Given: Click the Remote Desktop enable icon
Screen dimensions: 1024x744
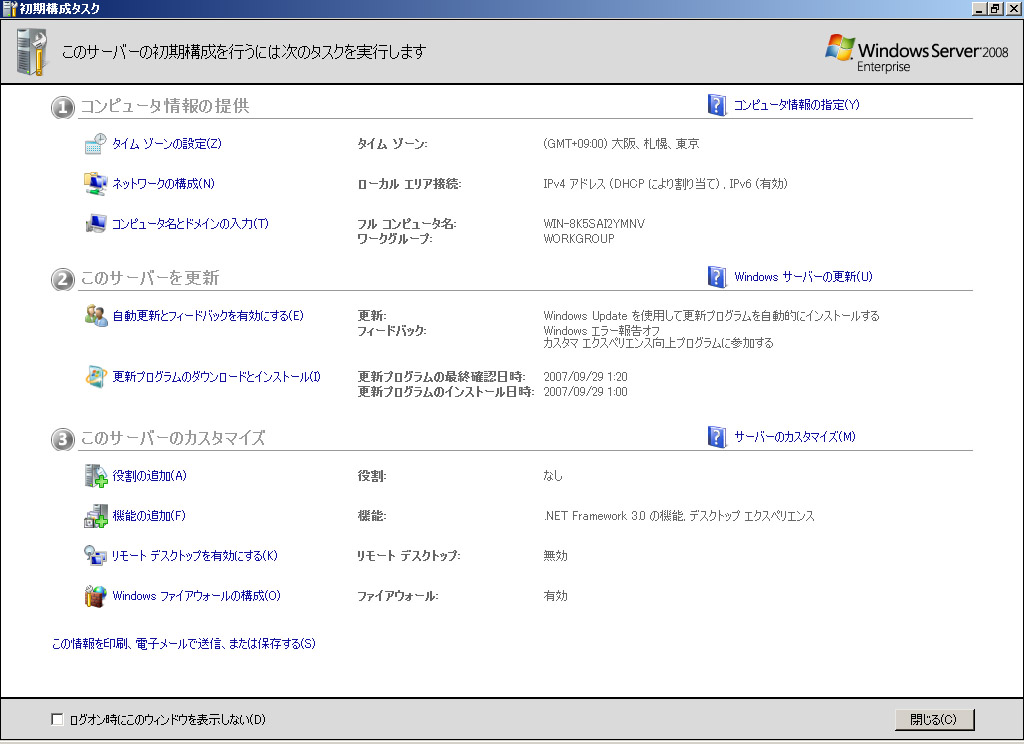Looking at the screenshot, I should click(95, 555).
